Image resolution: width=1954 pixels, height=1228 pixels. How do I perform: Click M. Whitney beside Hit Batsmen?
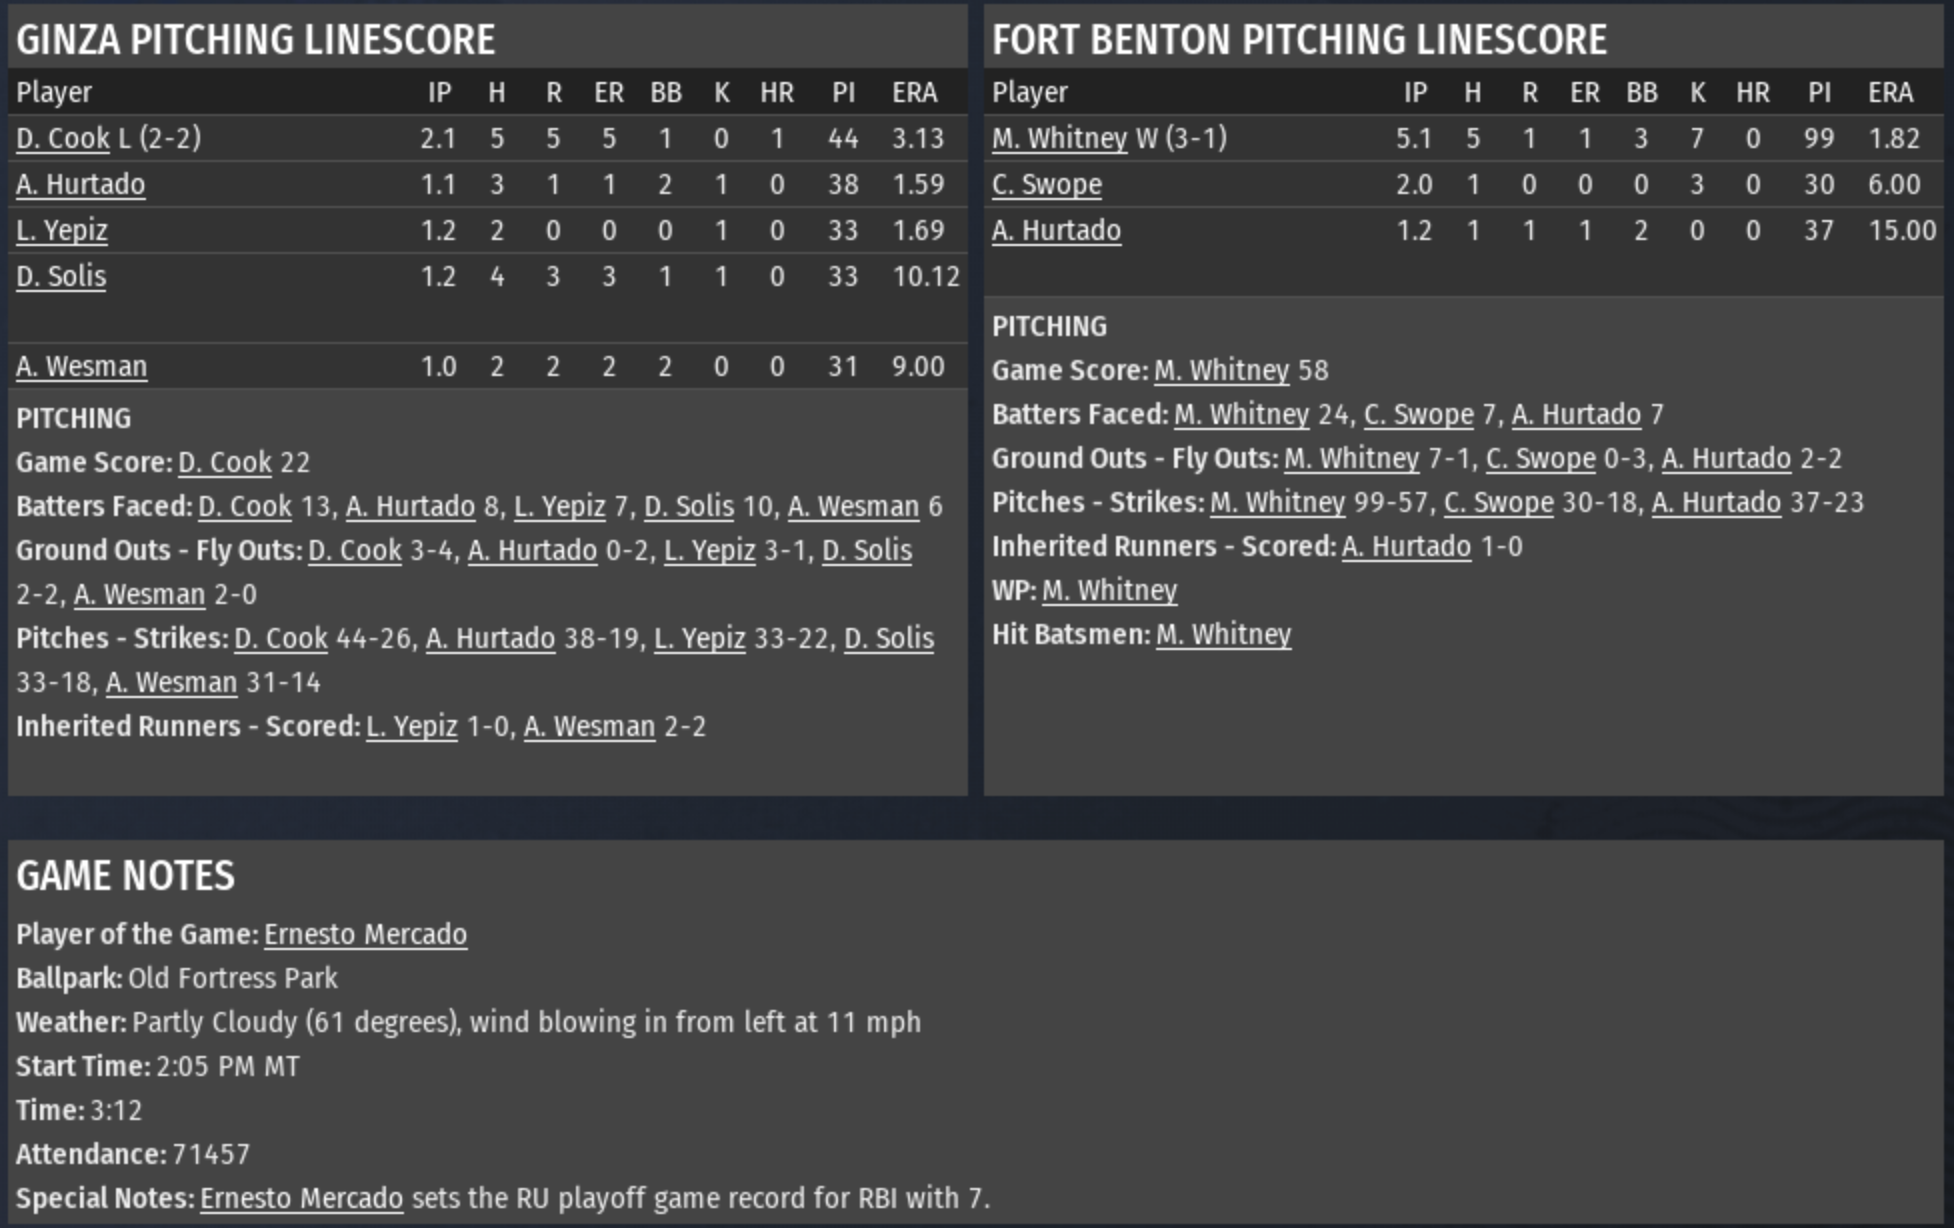click(x=1223, y=634)
